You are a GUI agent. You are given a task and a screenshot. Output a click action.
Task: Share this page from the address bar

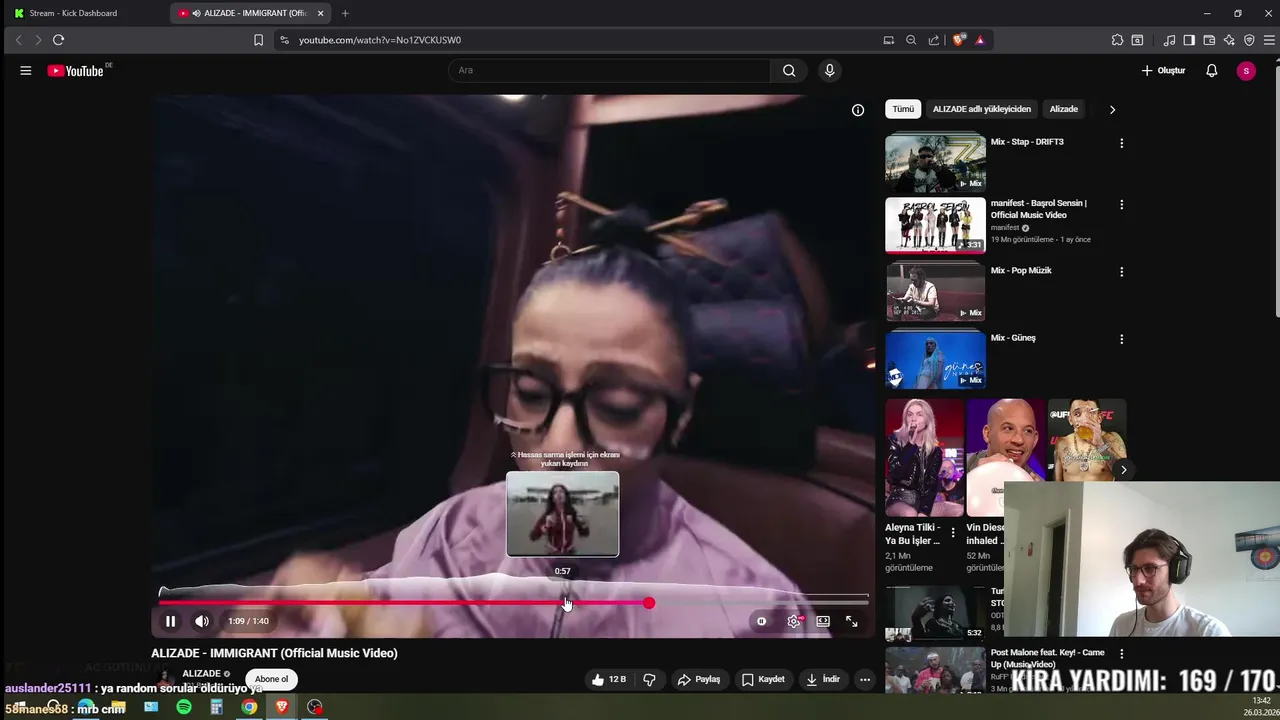(934, 40)
